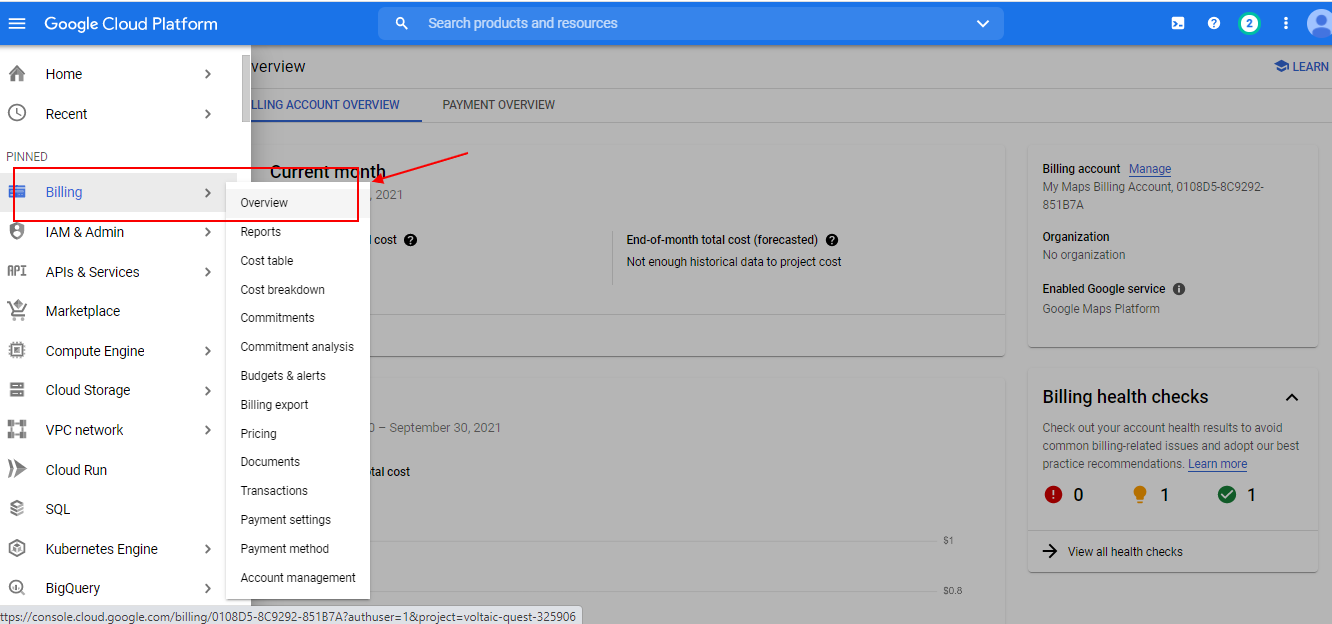Open search bar dropdown arrow
Image resolution: width=1332 pixels, height=624 pixels.
(982, 23)
